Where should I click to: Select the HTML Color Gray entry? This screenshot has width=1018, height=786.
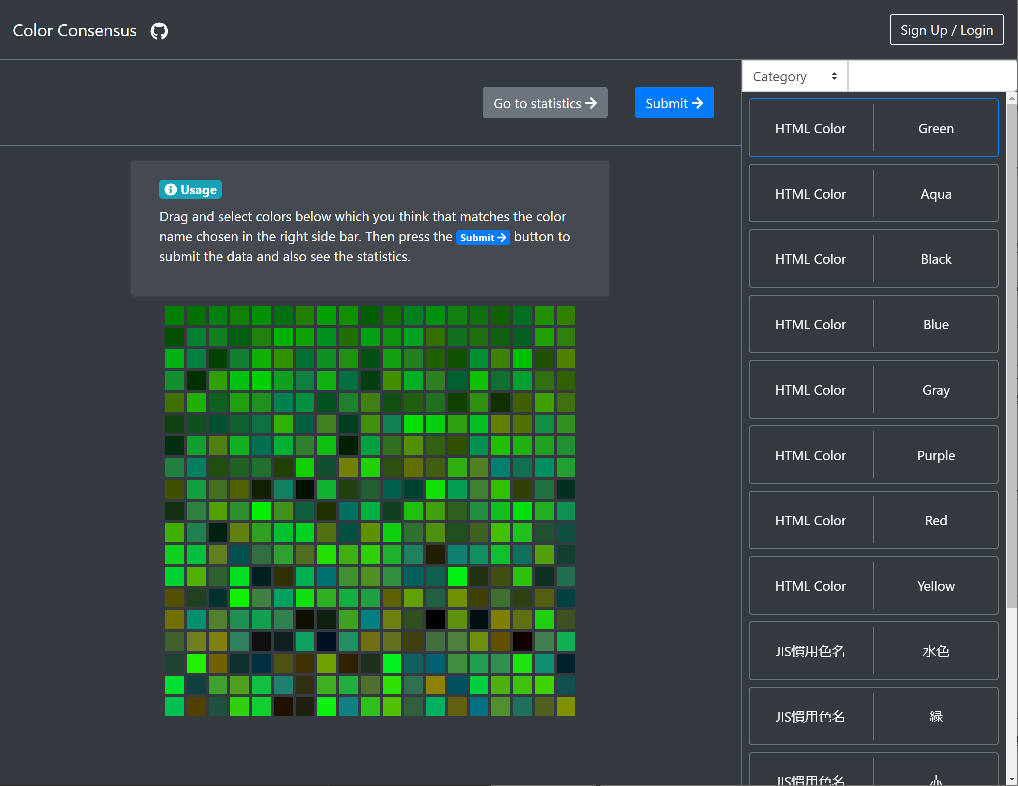[x=873, y=390]
